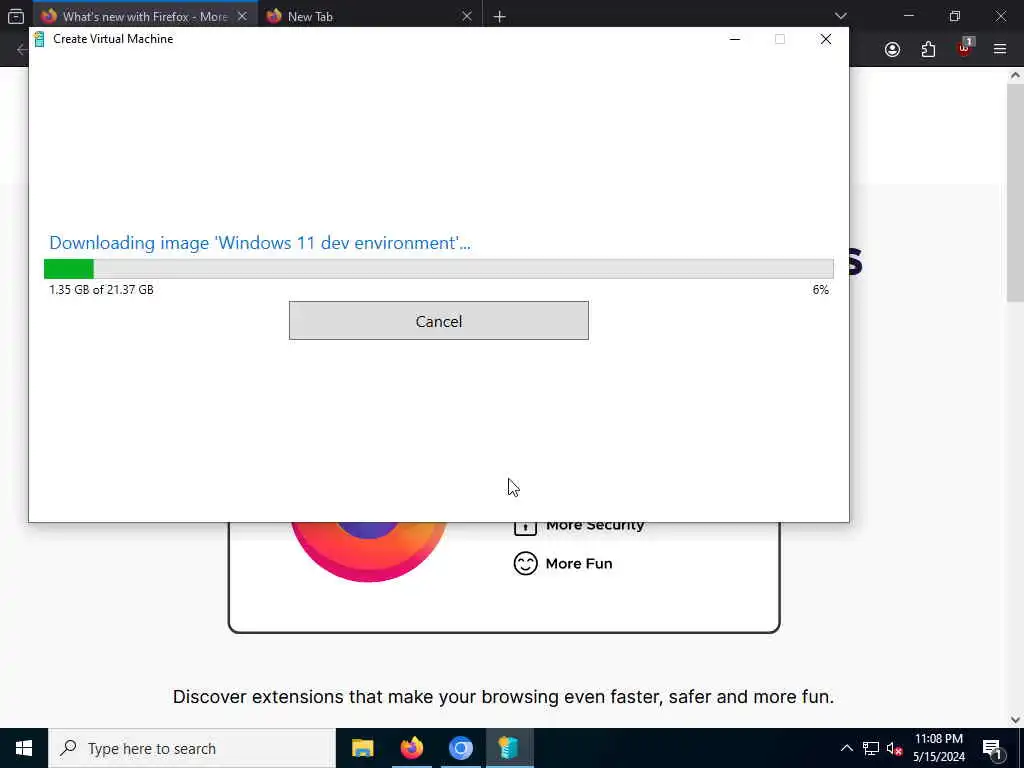Viewport: 1024px width, 768px height.
Task: Show hidden system tray icons
Action: pyautogui.click(x=846, y=748)
